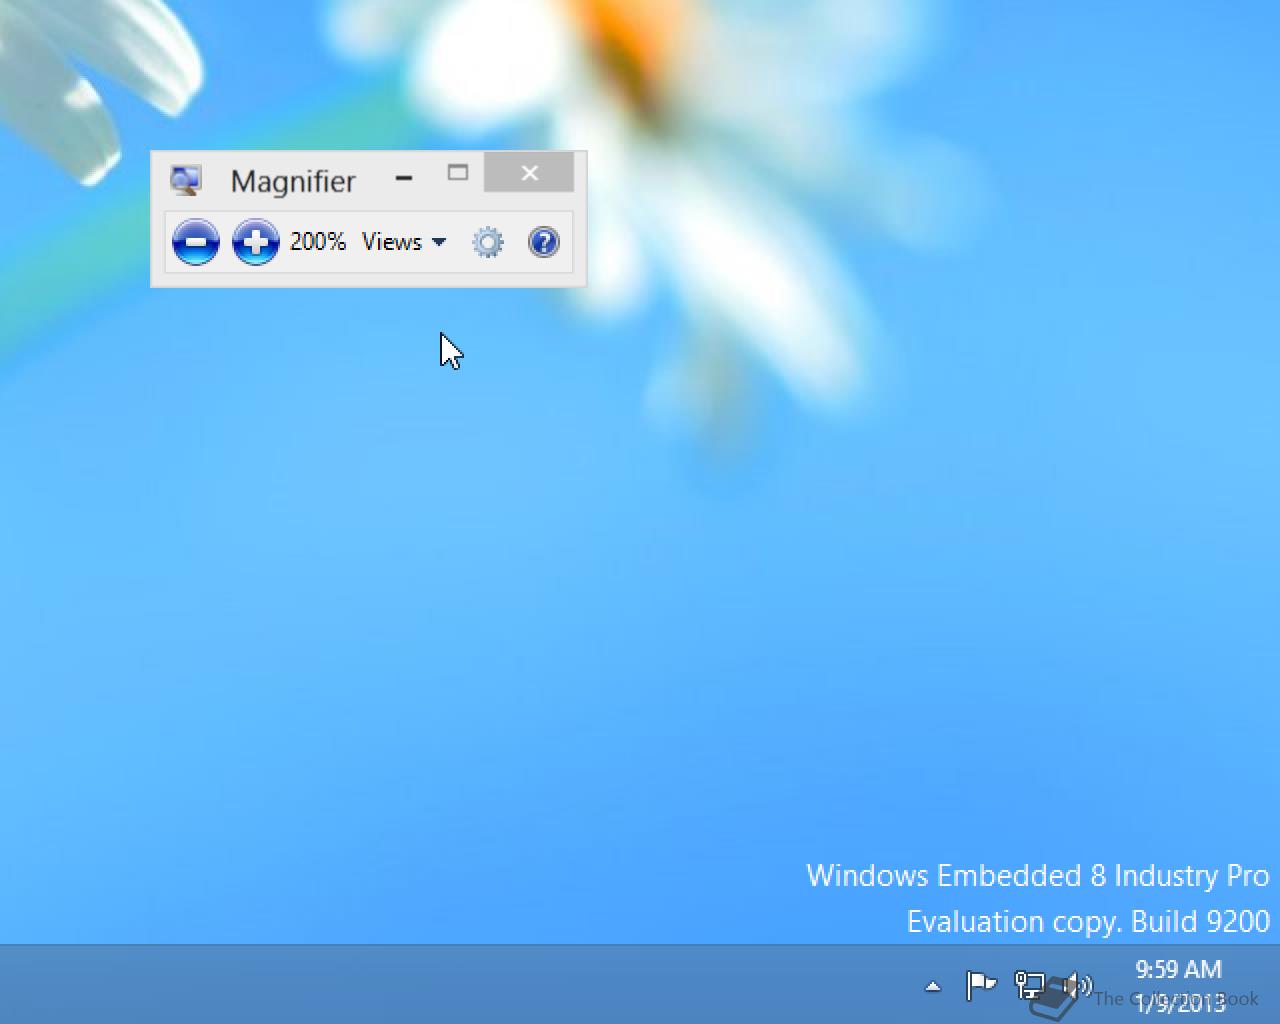Click the 200% zoom level text

point(318,242)
